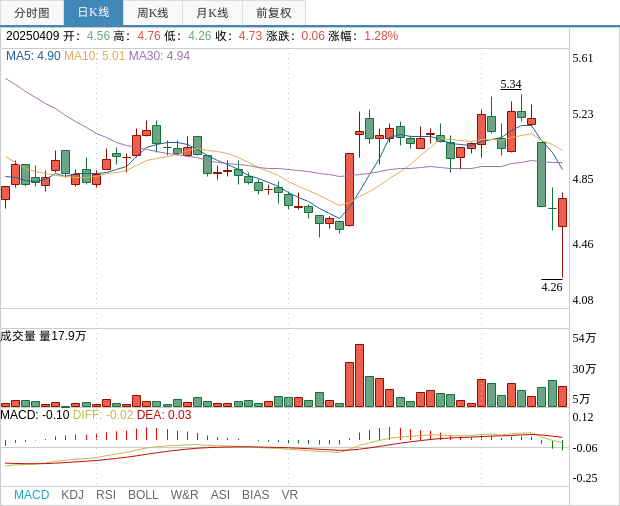
Task: Click the -0.25 MACD axis label
Action: click(x=585, y=478)
